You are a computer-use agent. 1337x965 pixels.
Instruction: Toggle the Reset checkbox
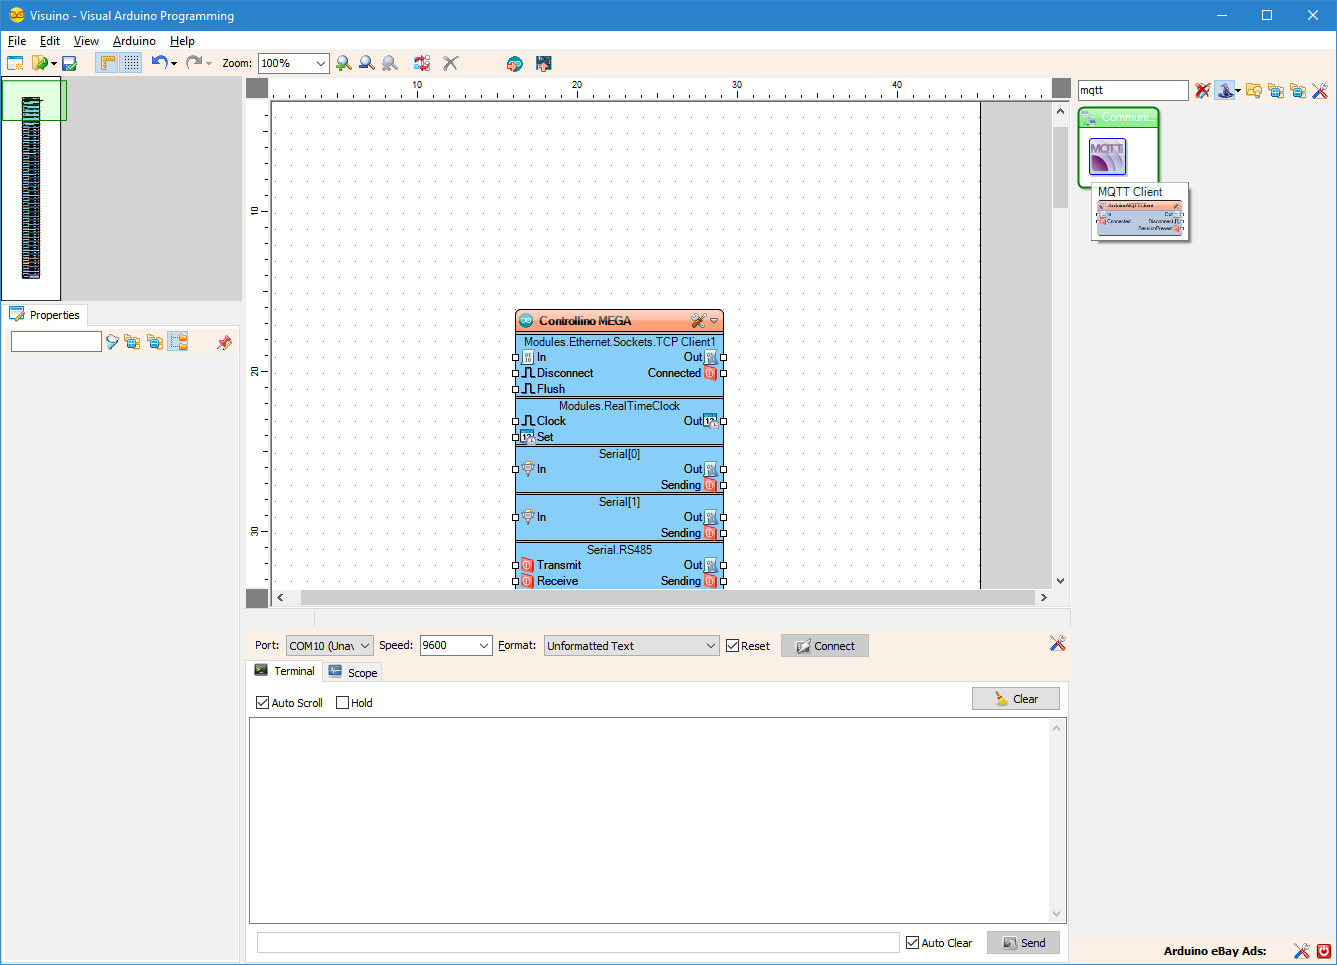click(733, 646)
